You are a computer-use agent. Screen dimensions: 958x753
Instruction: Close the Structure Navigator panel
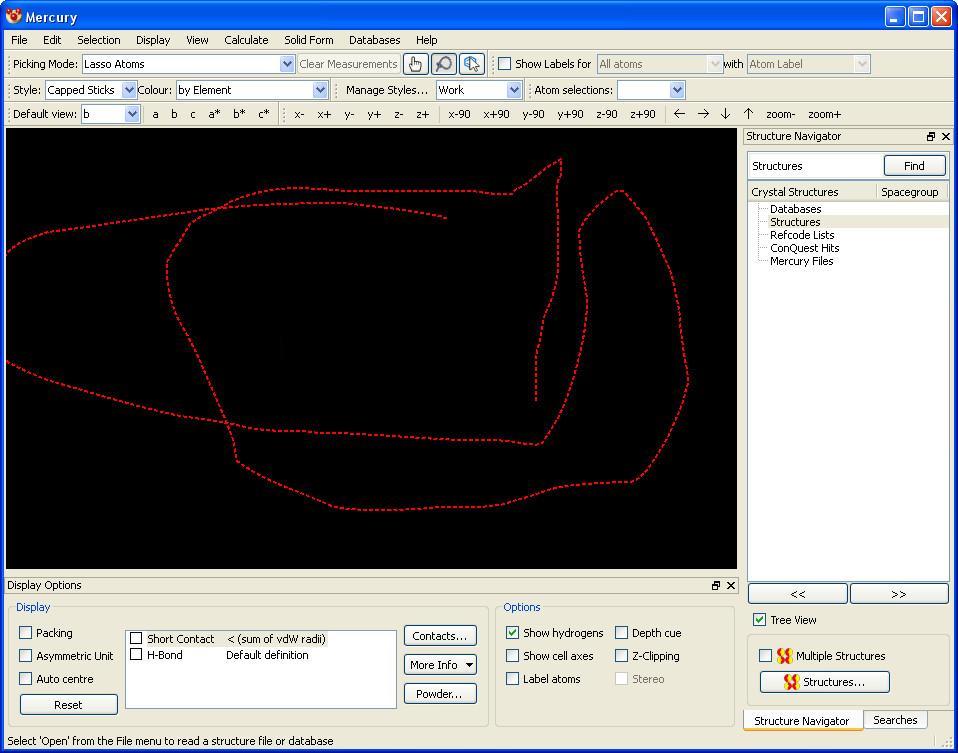tap(946, 137)
